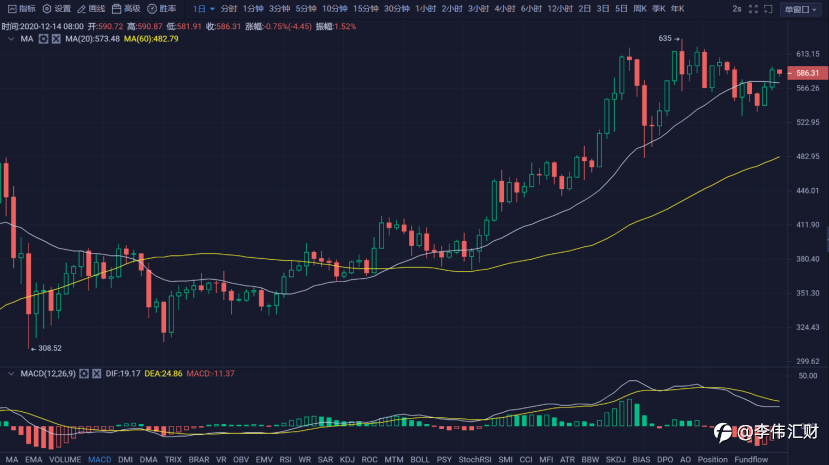Toggle the active MACD indicator button
Screen dimensions: 829x465
point(99,459)
